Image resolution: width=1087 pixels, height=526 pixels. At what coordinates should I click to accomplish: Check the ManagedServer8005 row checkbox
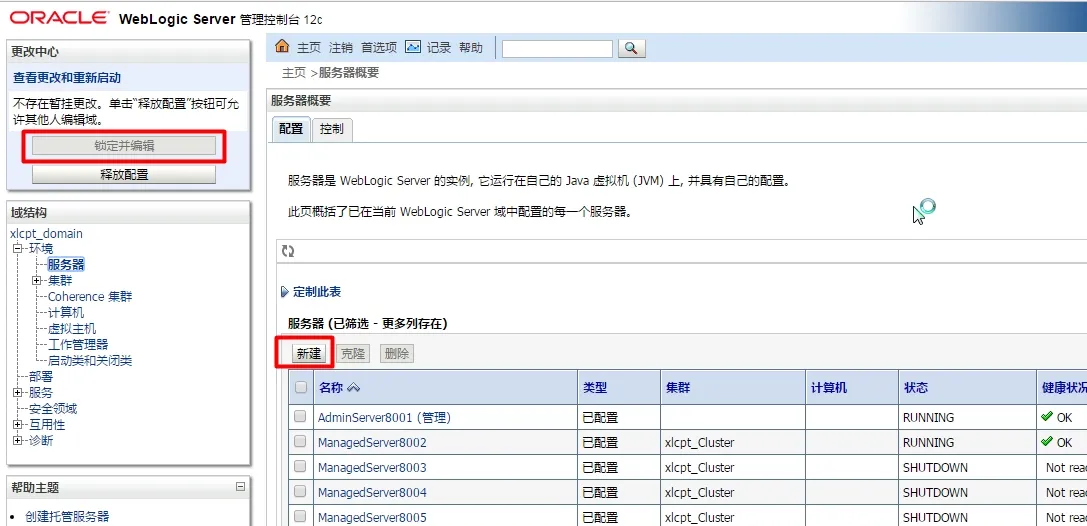click(299, 516)
